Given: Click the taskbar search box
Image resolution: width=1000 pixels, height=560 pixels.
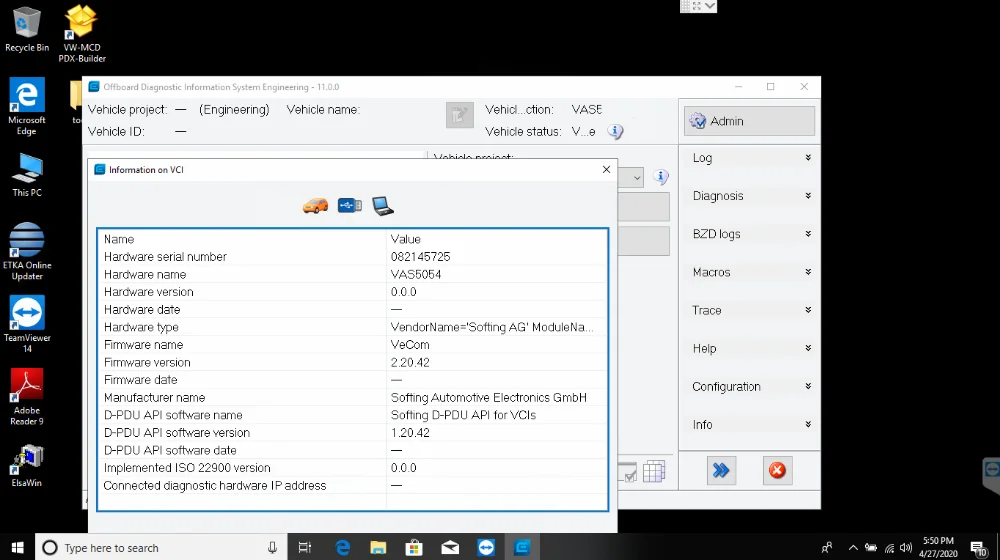Looking at the screenshot, I should point(161,548).
